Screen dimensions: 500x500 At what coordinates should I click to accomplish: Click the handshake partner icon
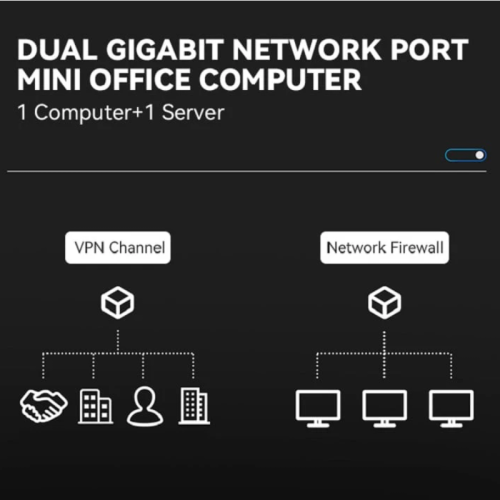pos(44,406)
